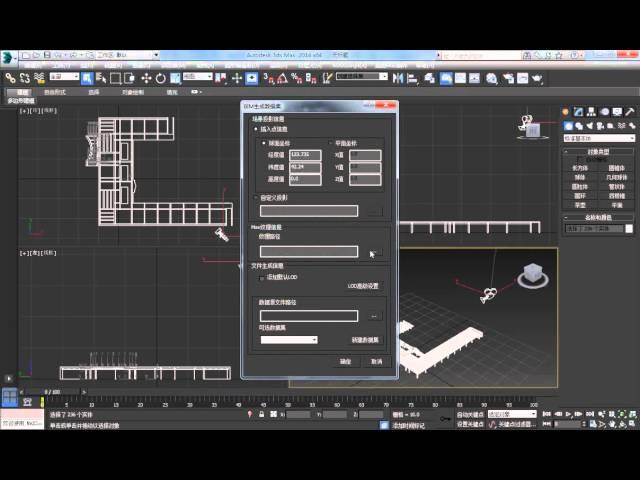Open the 对象绘制 ribbon tab

point(133,92)
